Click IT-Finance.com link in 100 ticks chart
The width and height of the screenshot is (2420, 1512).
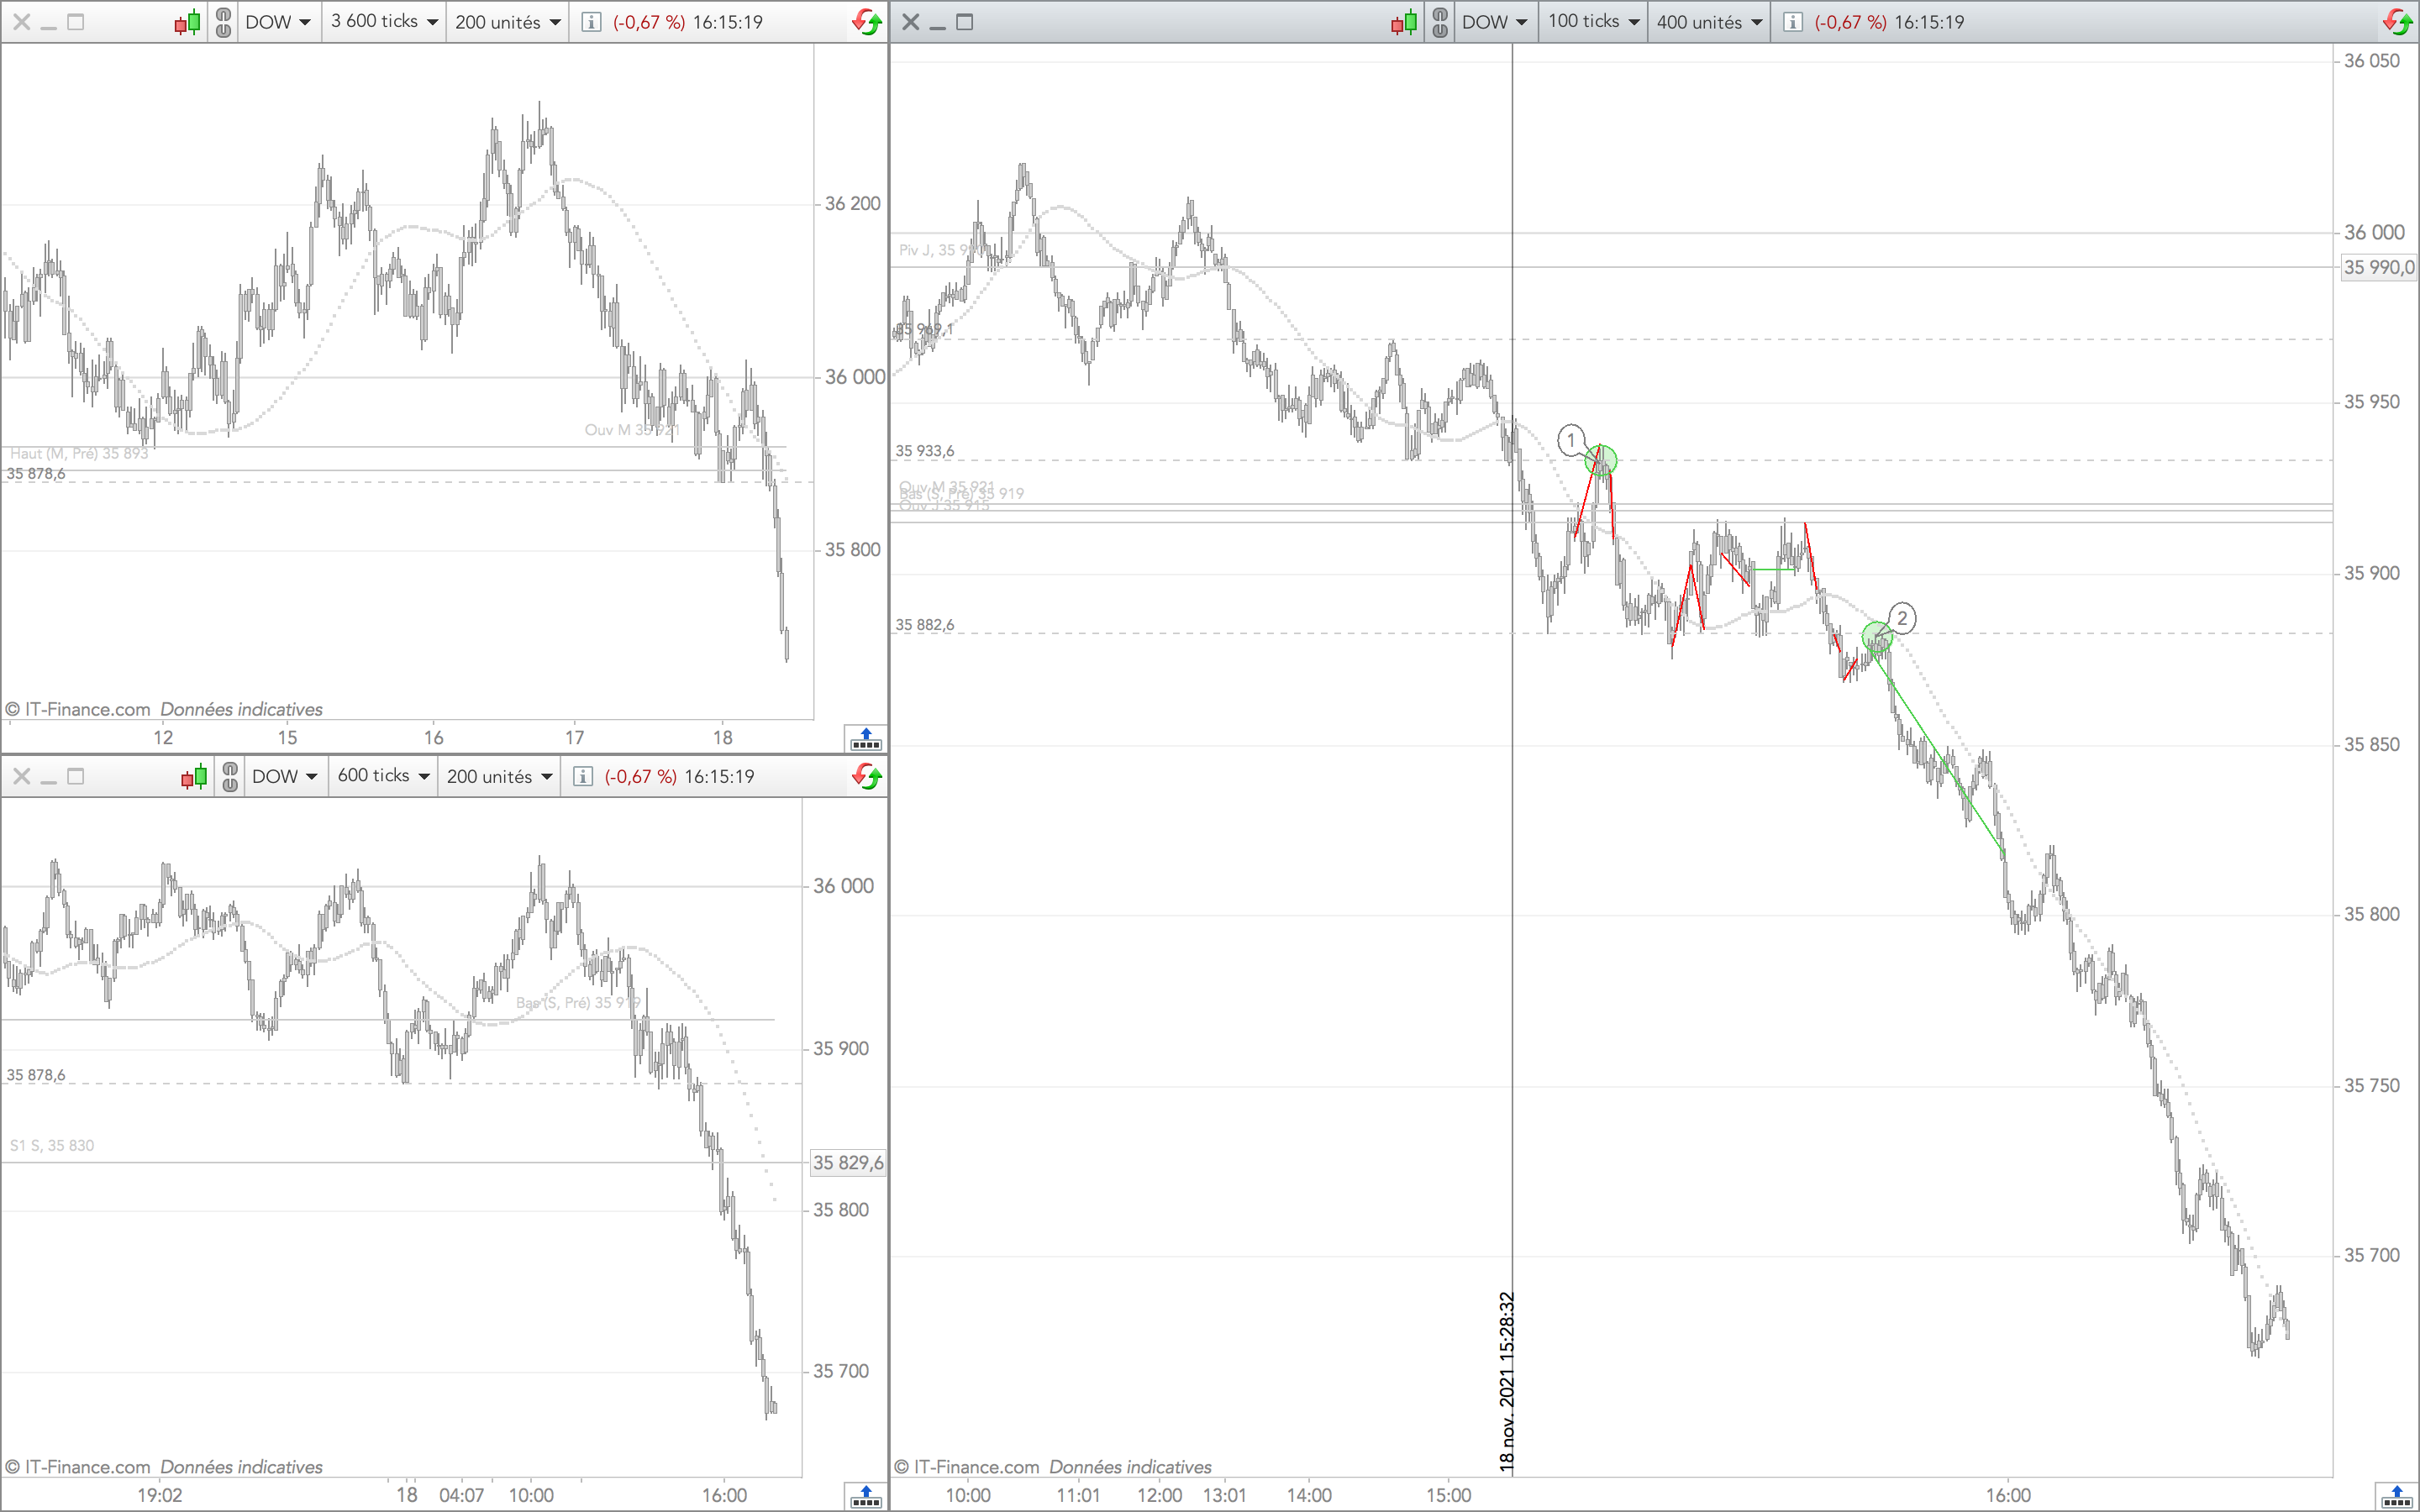coord(976,1466)
